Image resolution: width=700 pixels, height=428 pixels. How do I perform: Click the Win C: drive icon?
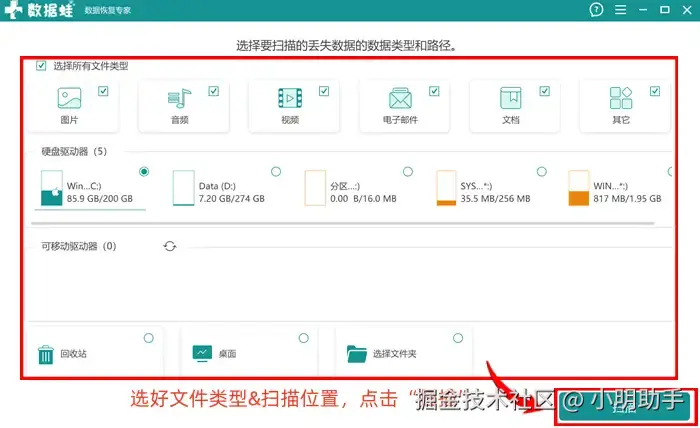tap(51, 188)
